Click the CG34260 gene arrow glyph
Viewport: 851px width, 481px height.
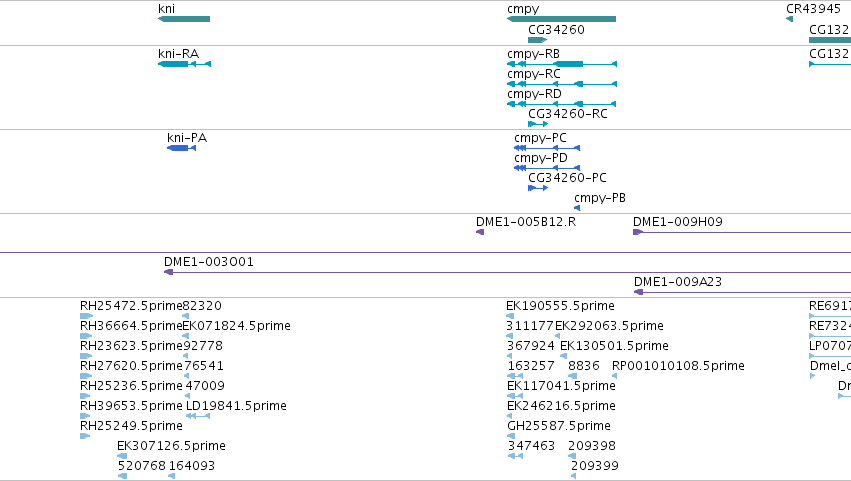[537, 40]
